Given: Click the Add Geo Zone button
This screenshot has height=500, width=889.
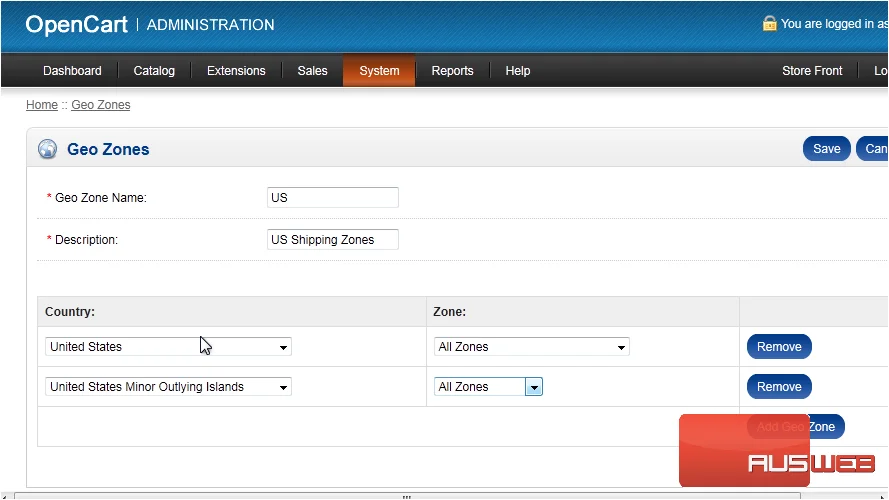Looking at the screenshot, I should coord(795,426).
